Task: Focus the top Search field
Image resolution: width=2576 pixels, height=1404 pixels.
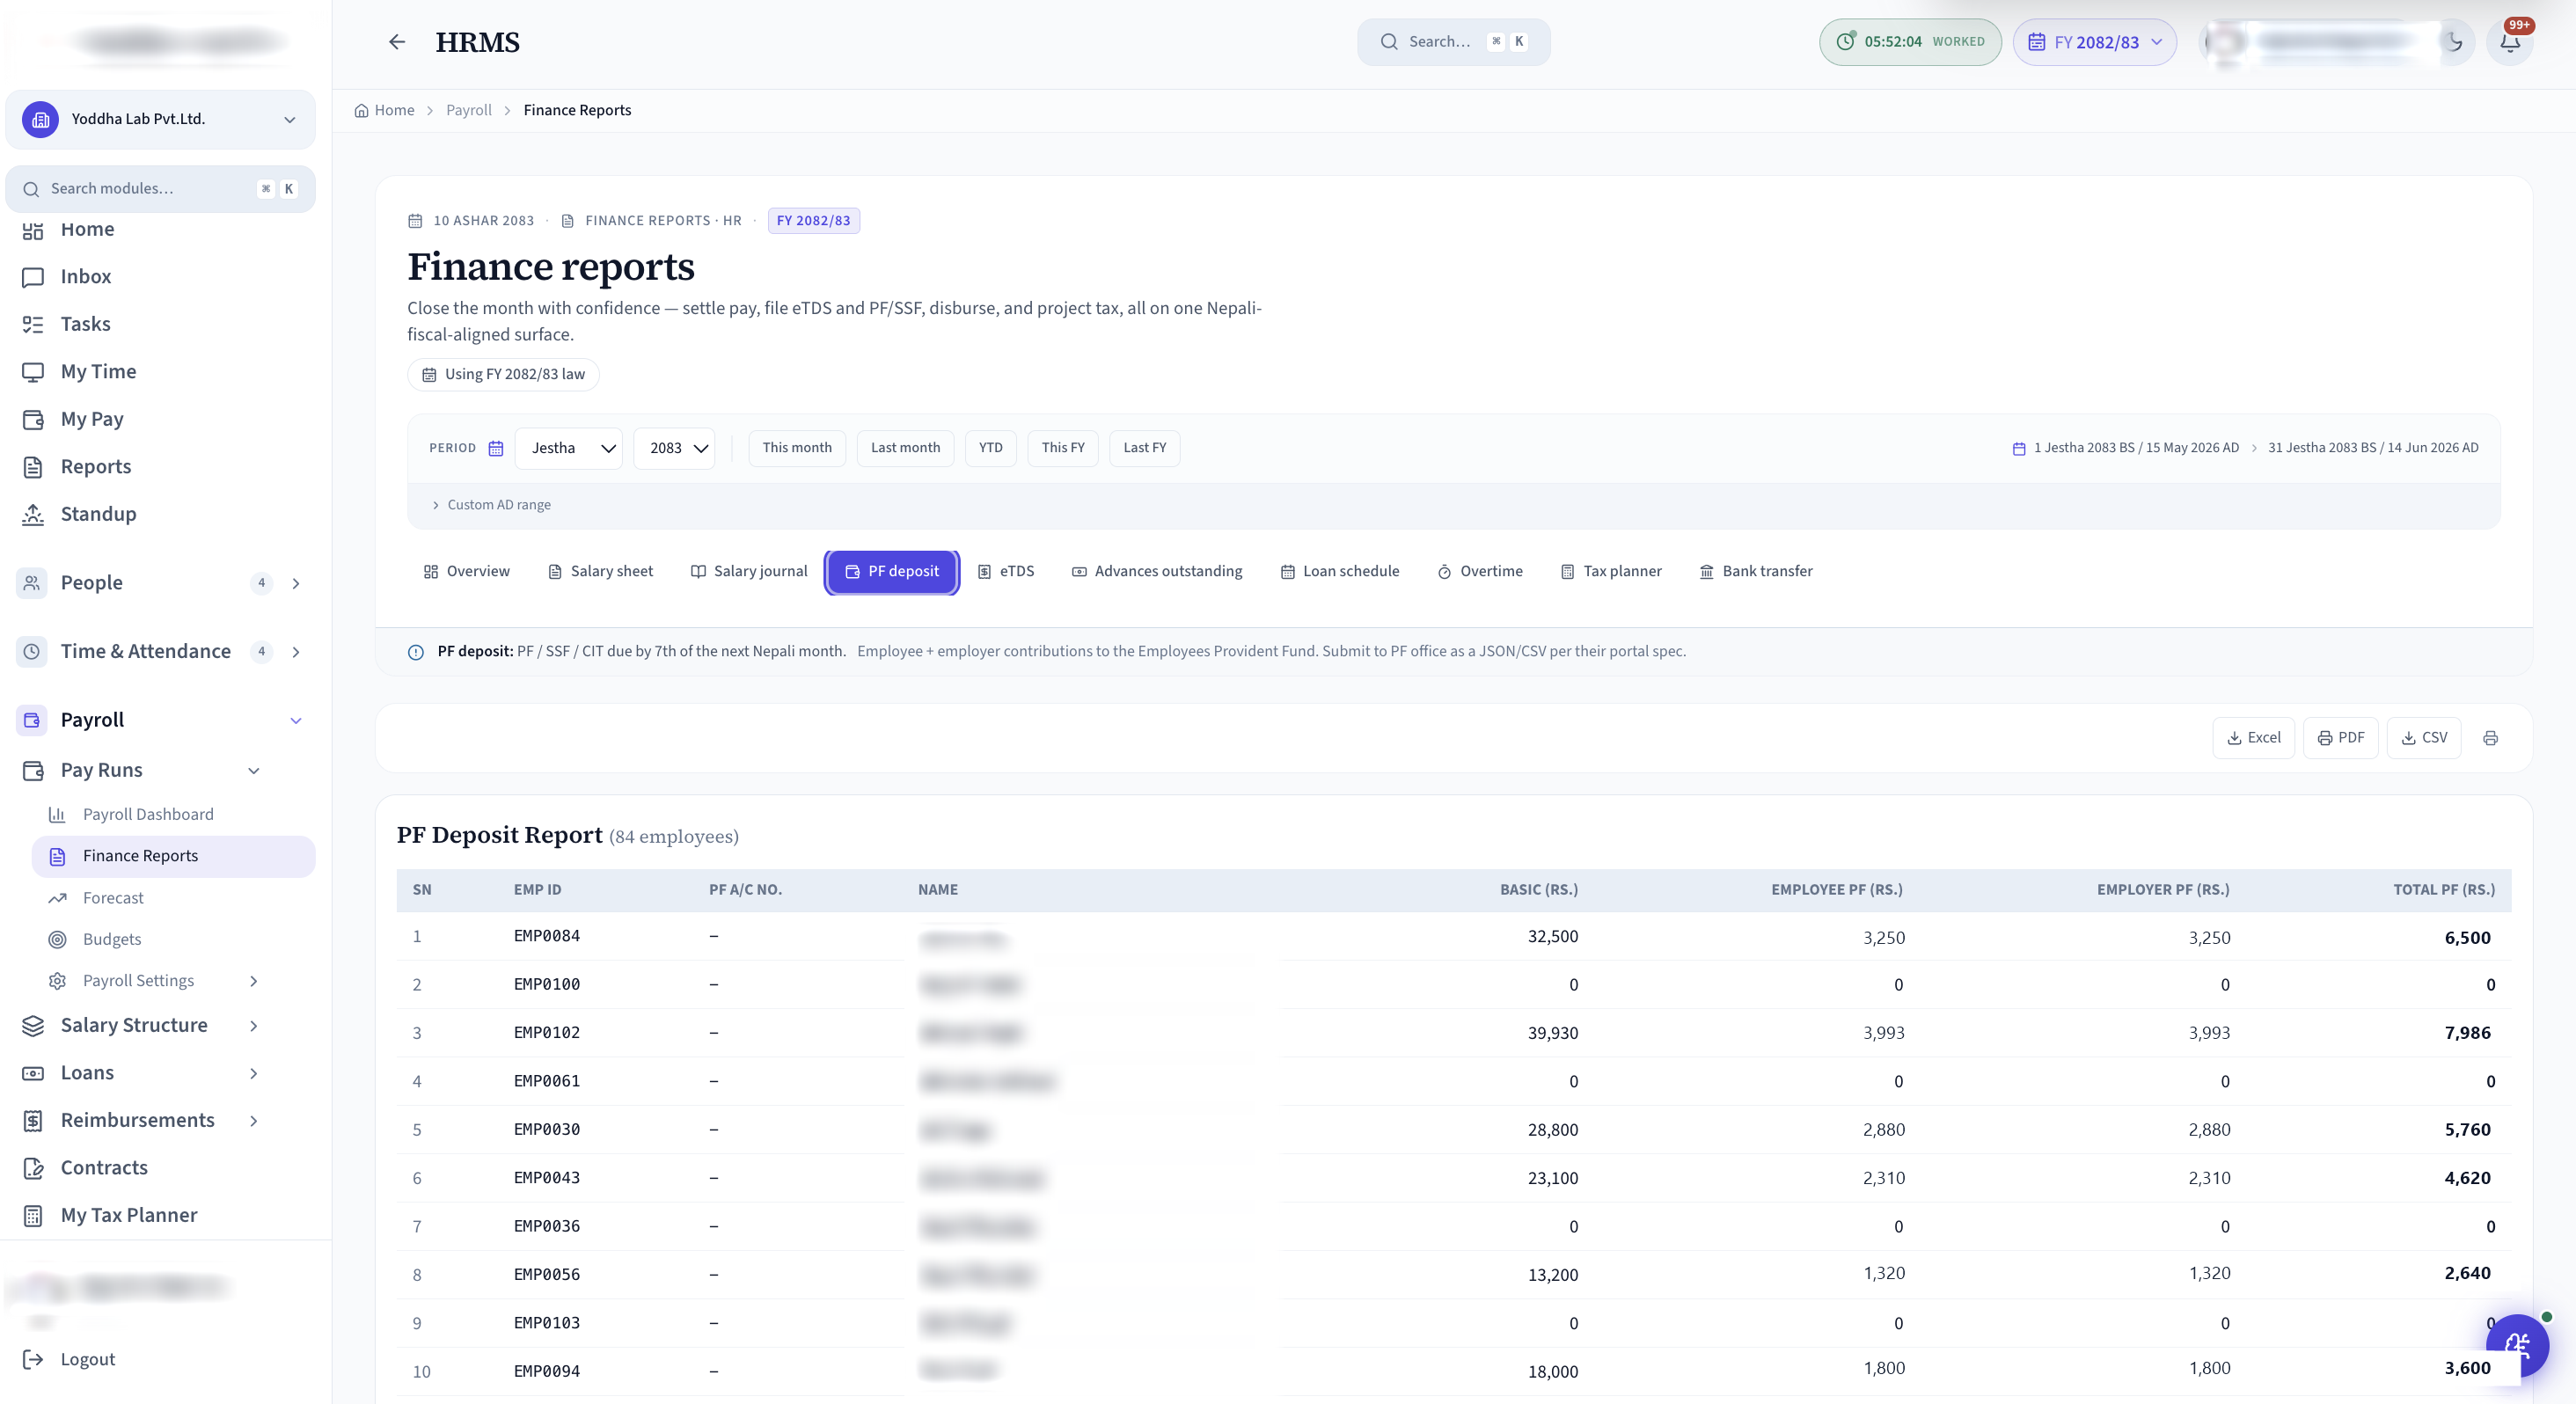Action: 1453,42
